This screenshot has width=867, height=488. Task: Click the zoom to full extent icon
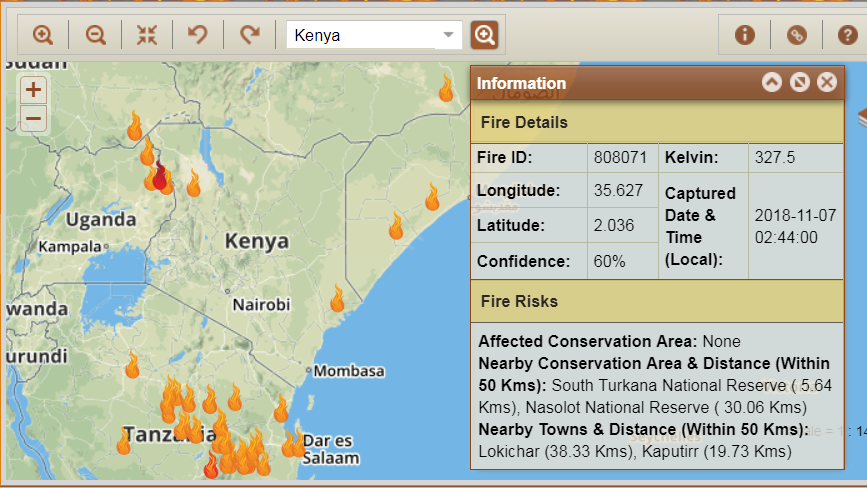[x=147, y=35]
